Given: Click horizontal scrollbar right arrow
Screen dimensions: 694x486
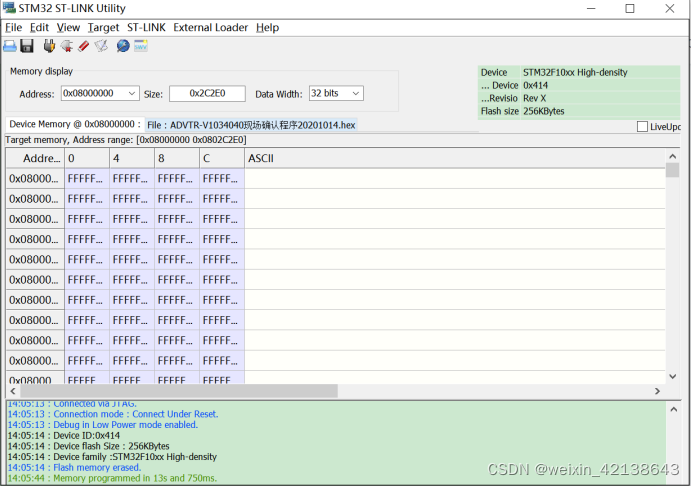Looking at the screenshot, I should [657, 391].
